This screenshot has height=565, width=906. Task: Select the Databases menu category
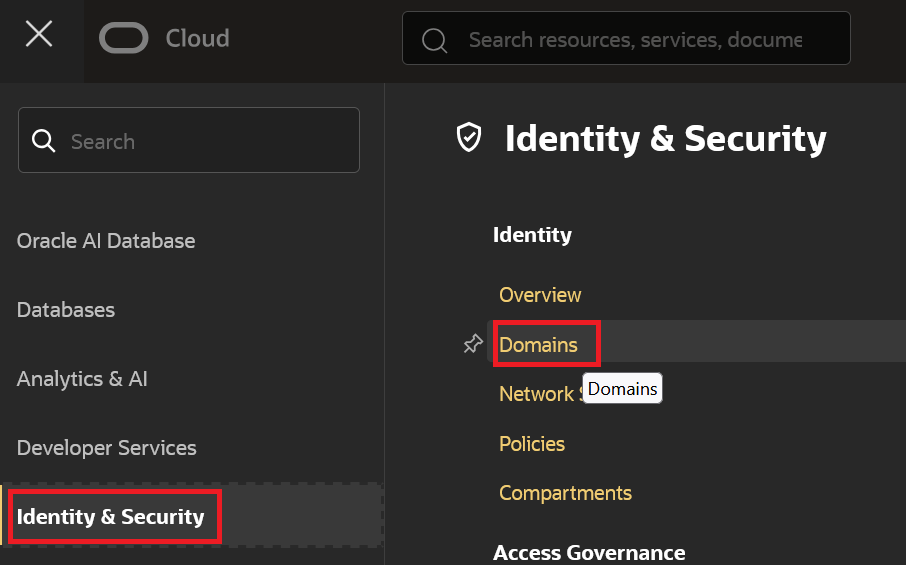[66, 310]
